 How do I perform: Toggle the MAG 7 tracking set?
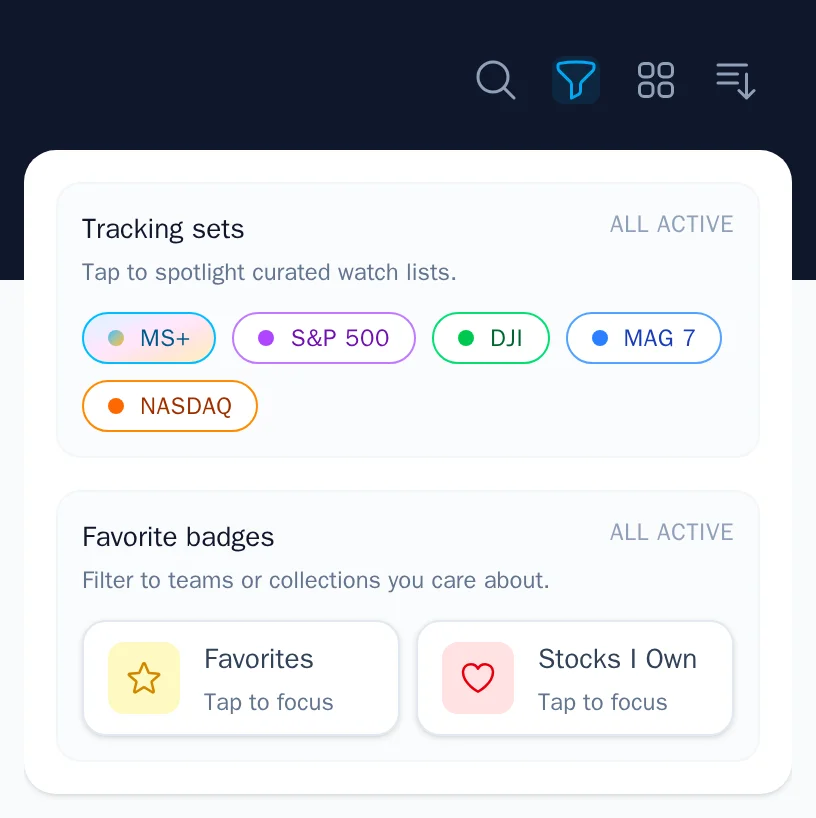pyautogui.click(x=643, y=338)
